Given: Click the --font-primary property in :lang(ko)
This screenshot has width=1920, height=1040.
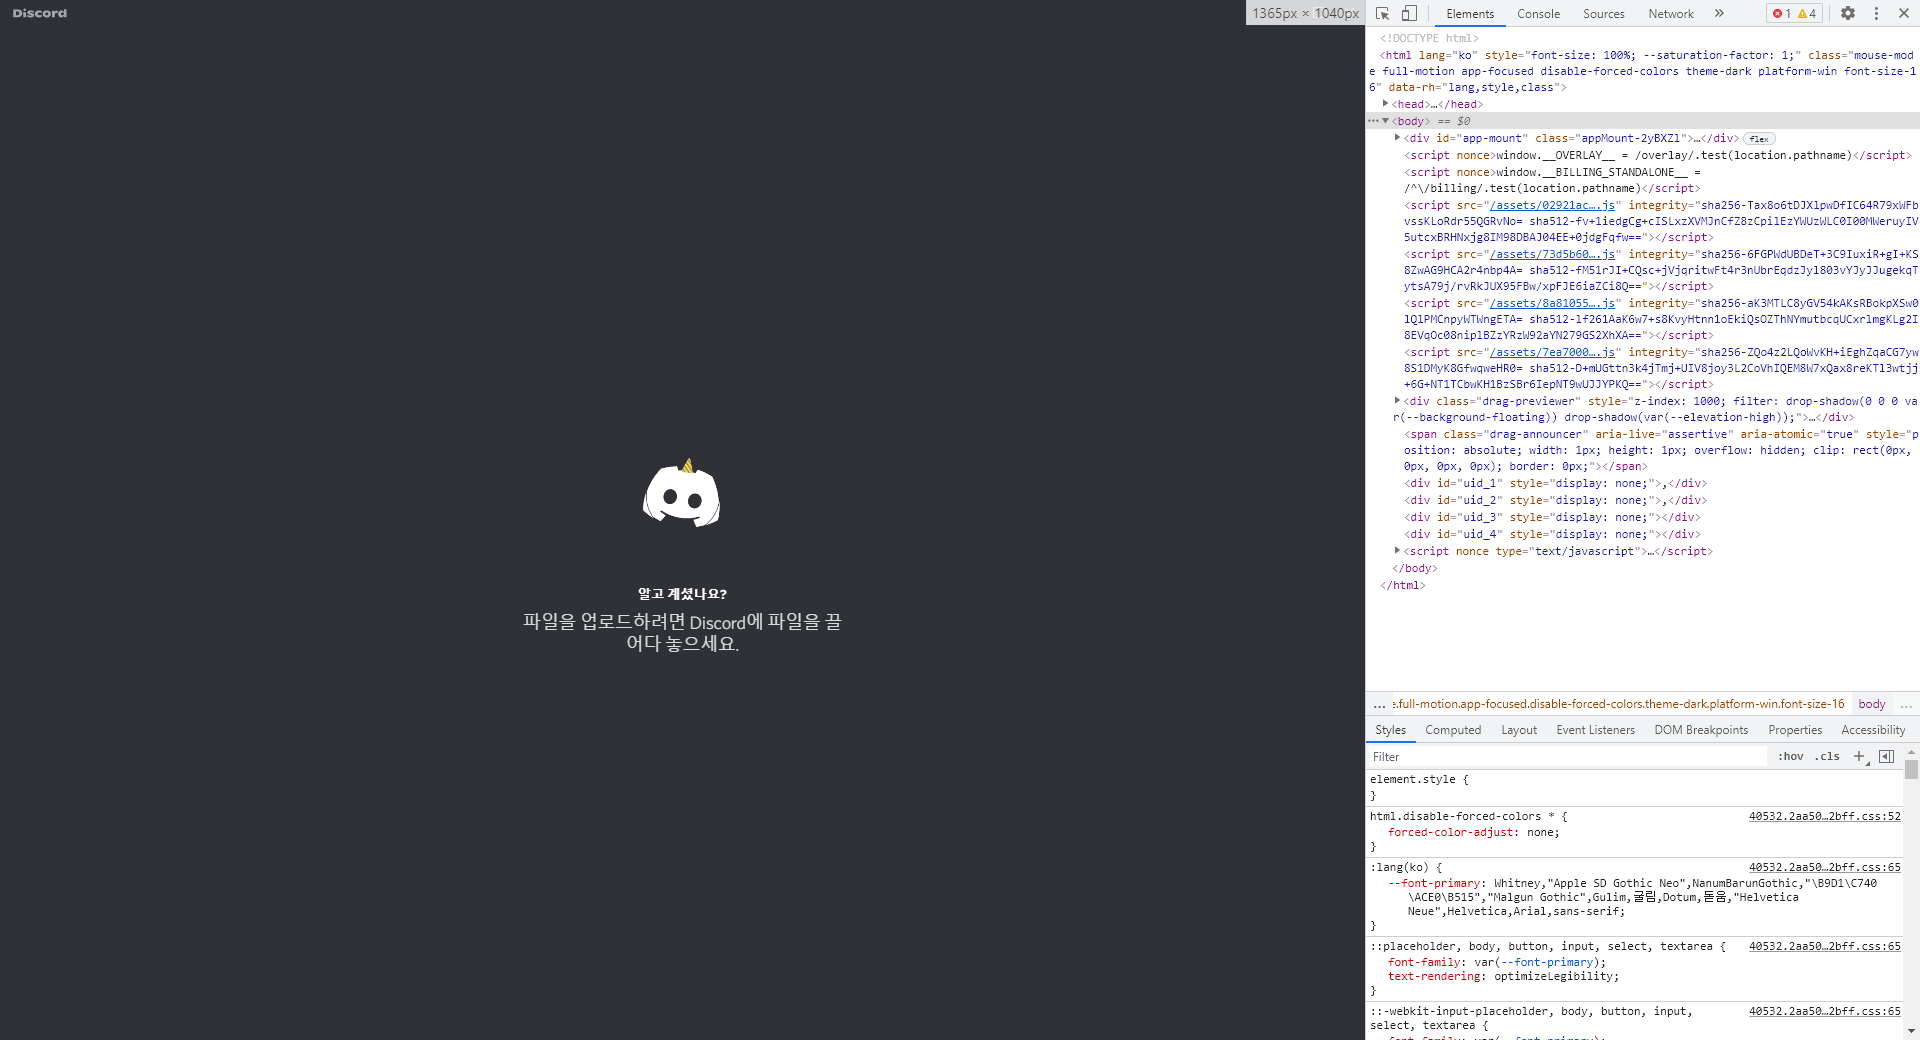Looking at the screenshot, I should coord(1433,883).
